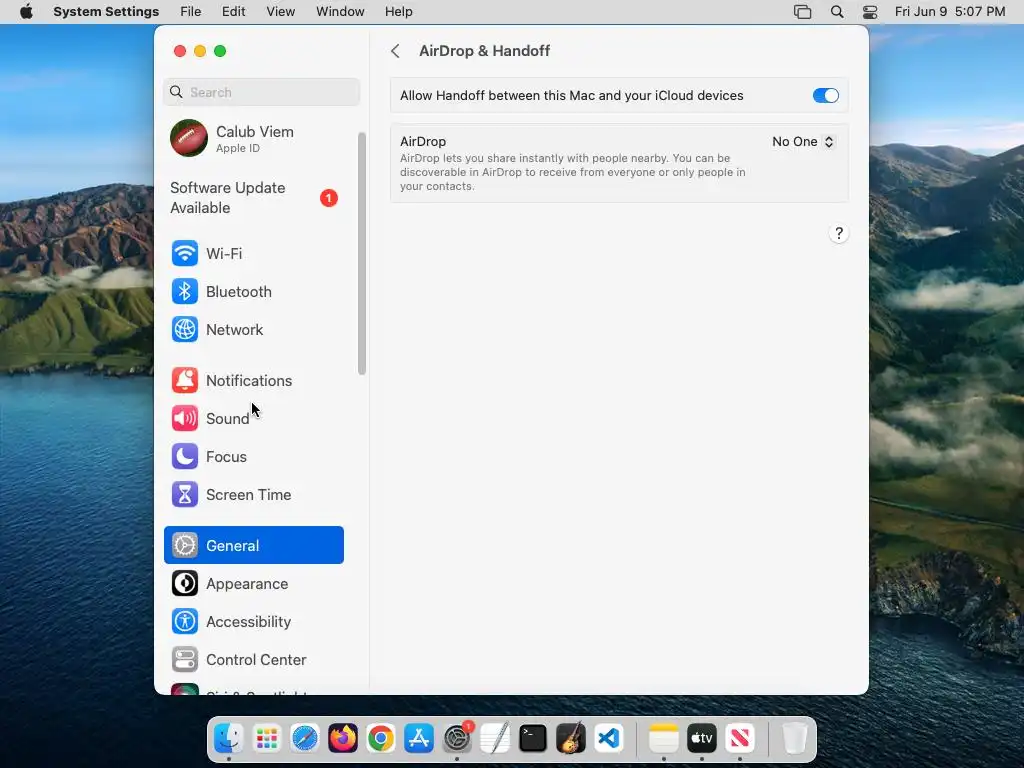Open Control Center in menu bar
This screenshot has height=768, width=1024.
870,12
